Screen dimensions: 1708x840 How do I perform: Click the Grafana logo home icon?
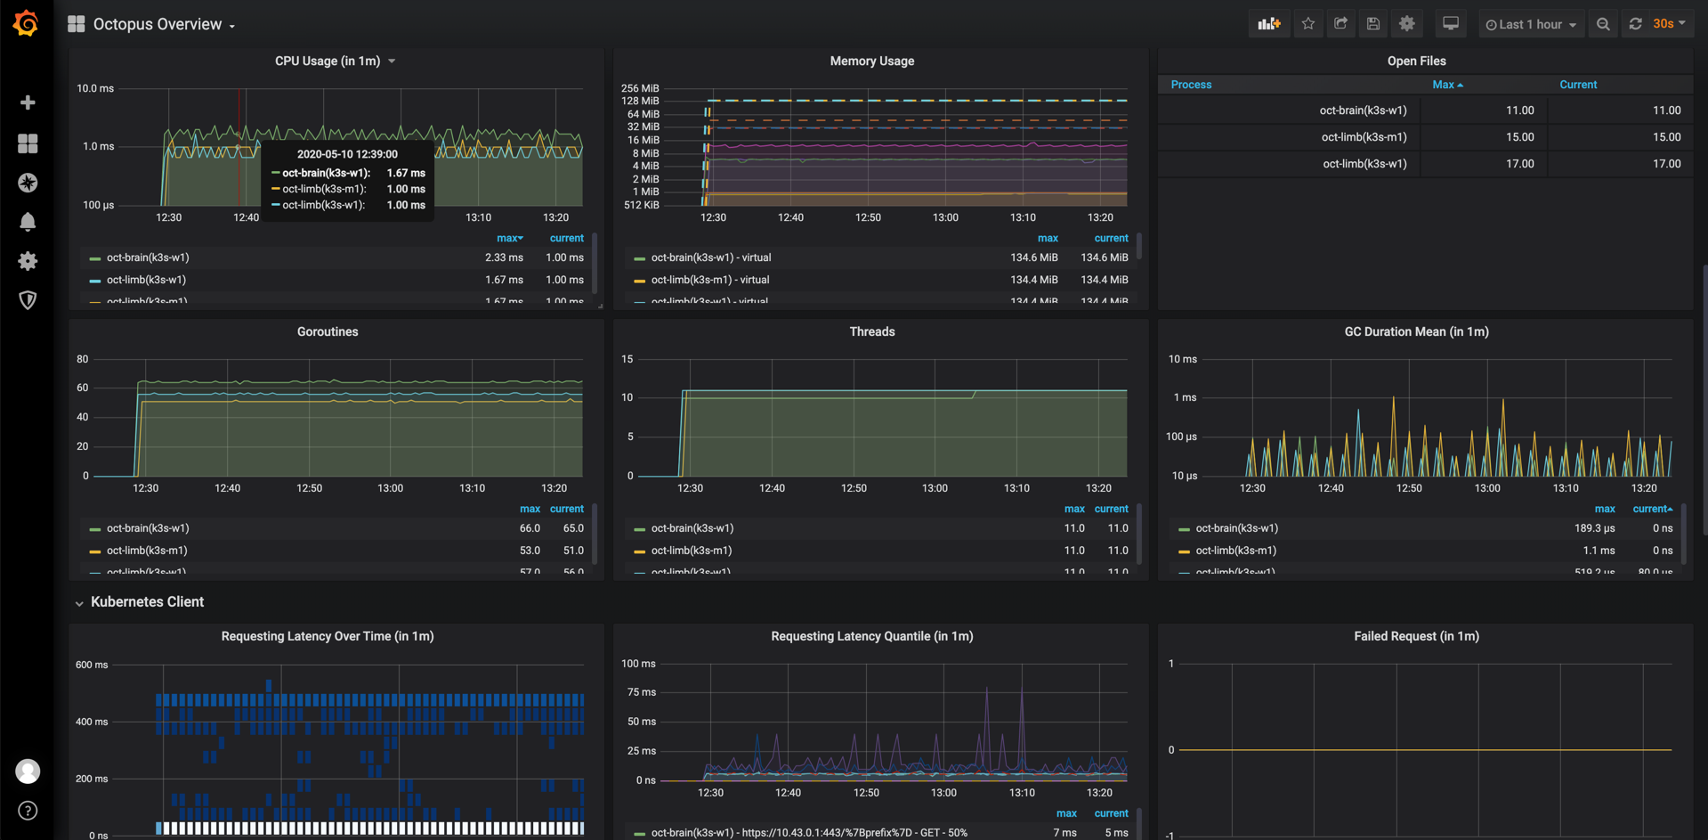click(x=26, y=23)
